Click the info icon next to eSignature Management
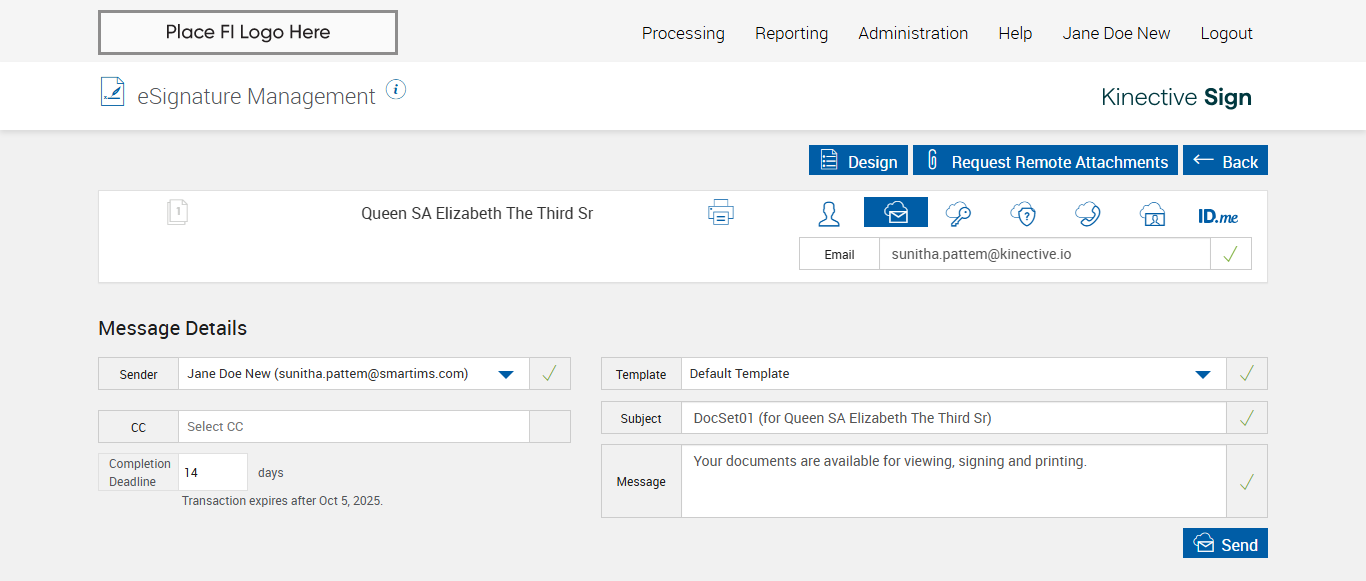The width and height of the screenshot is (1366, 581). [x=396, y=90]
